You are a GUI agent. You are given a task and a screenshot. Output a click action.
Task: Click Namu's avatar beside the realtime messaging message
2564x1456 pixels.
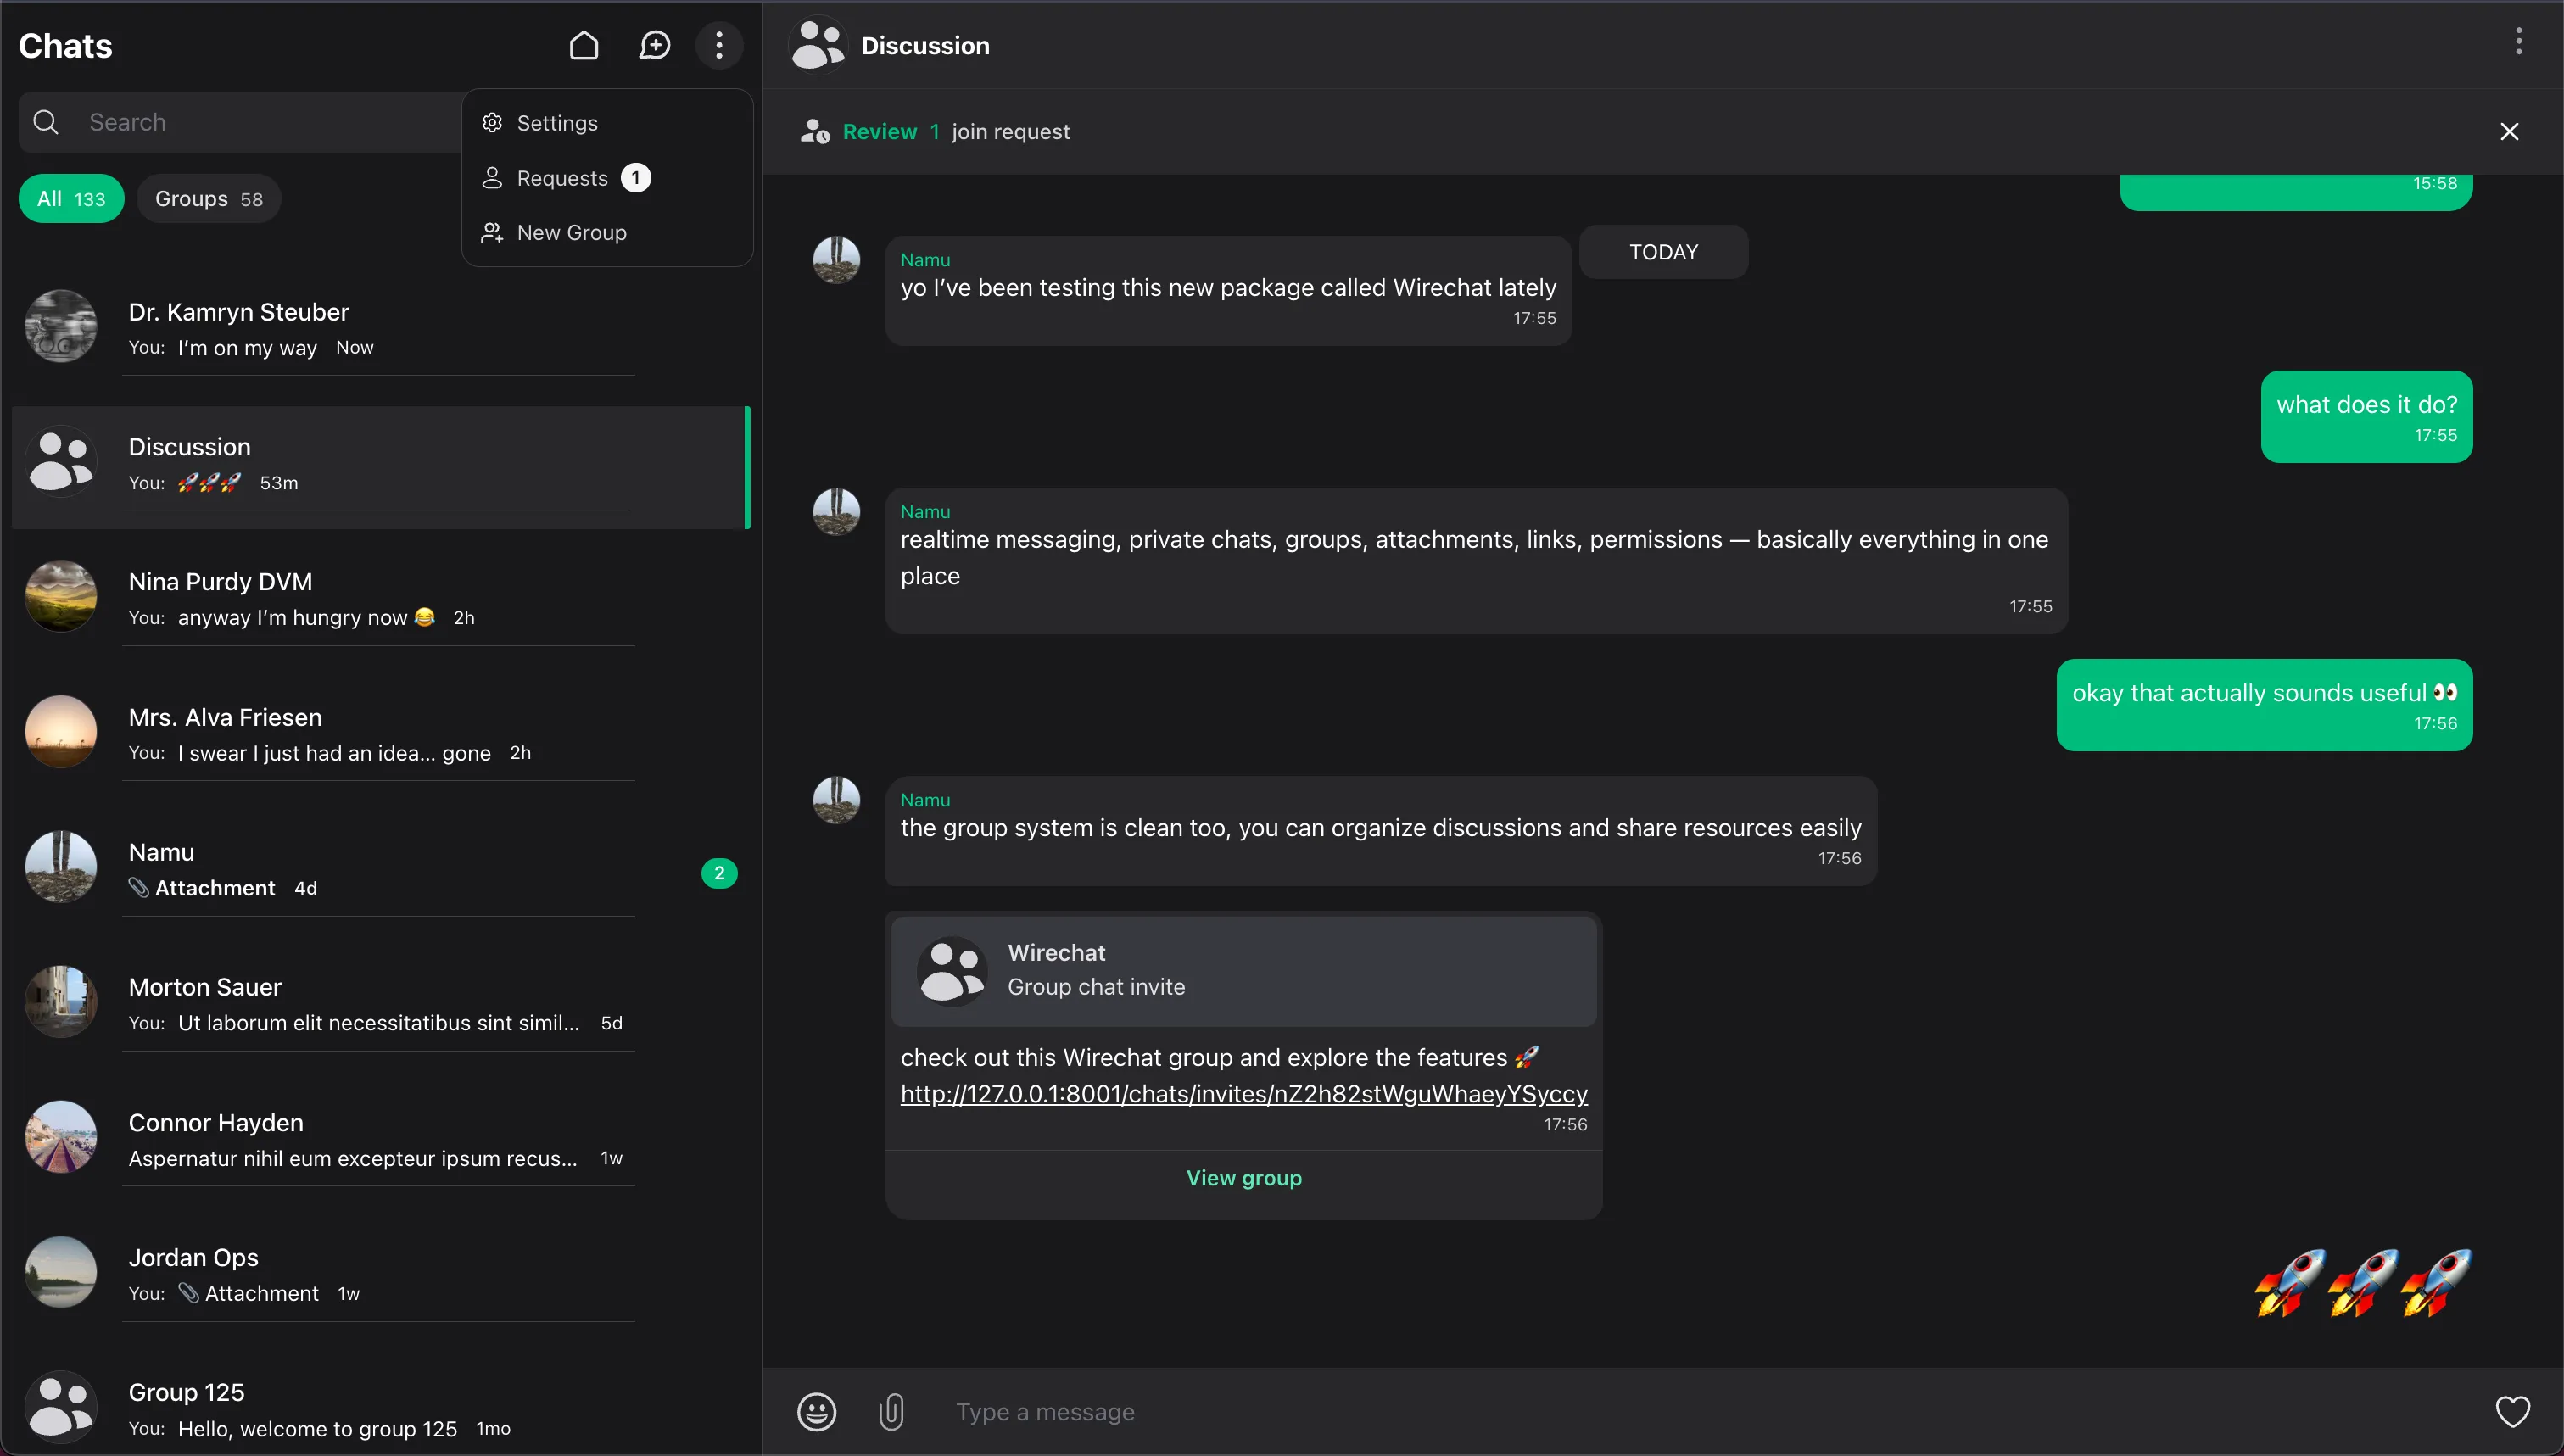836,512
